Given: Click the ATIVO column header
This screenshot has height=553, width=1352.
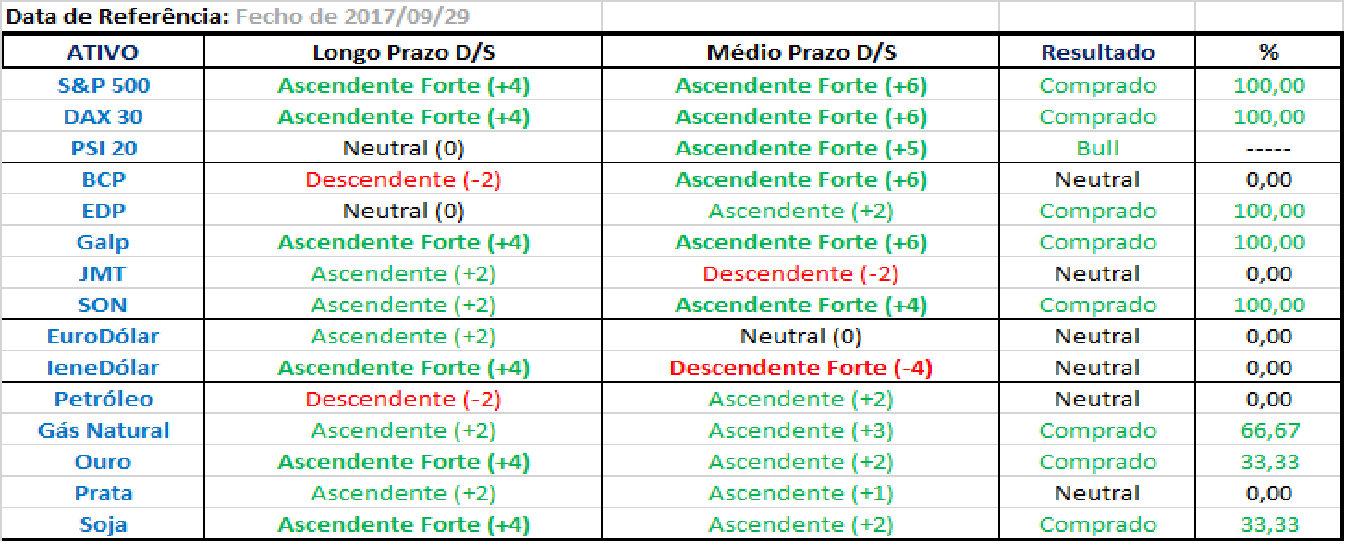Looking at the screenshot, I should point(103,53).
